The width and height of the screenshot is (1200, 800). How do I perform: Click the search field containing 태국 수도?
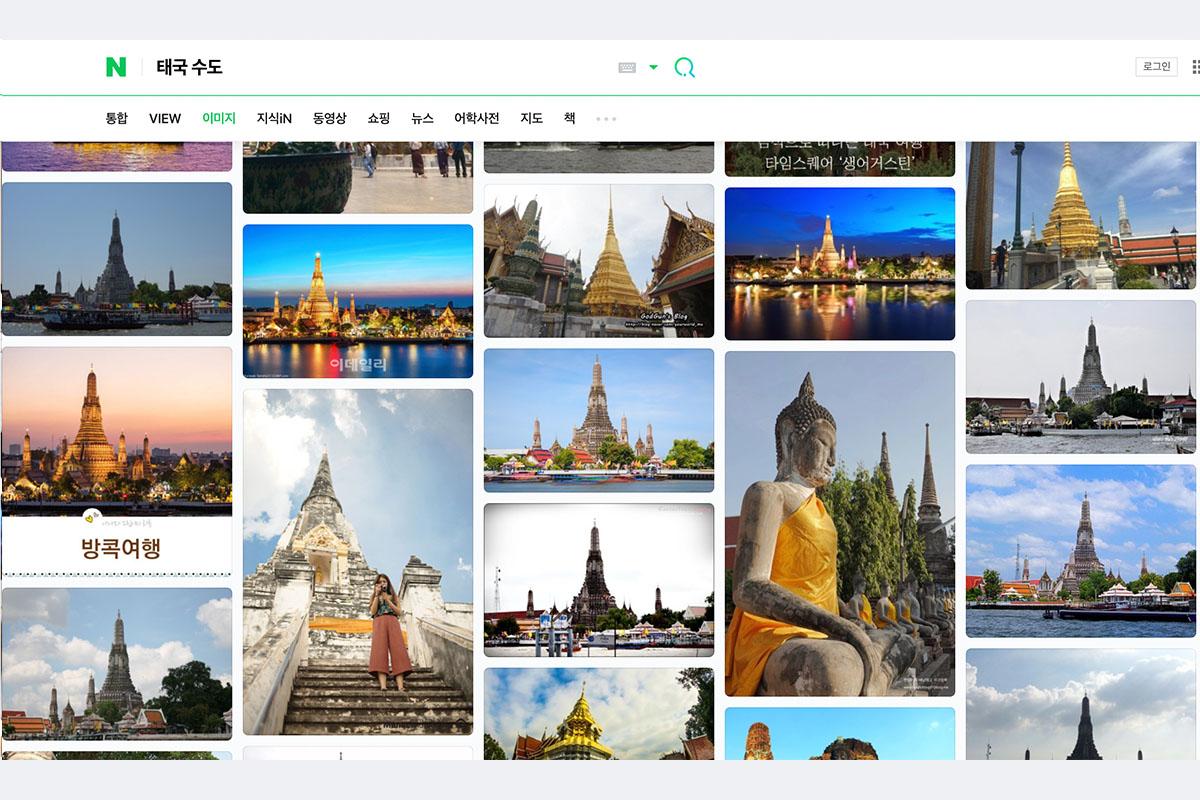tap(380, 67)
